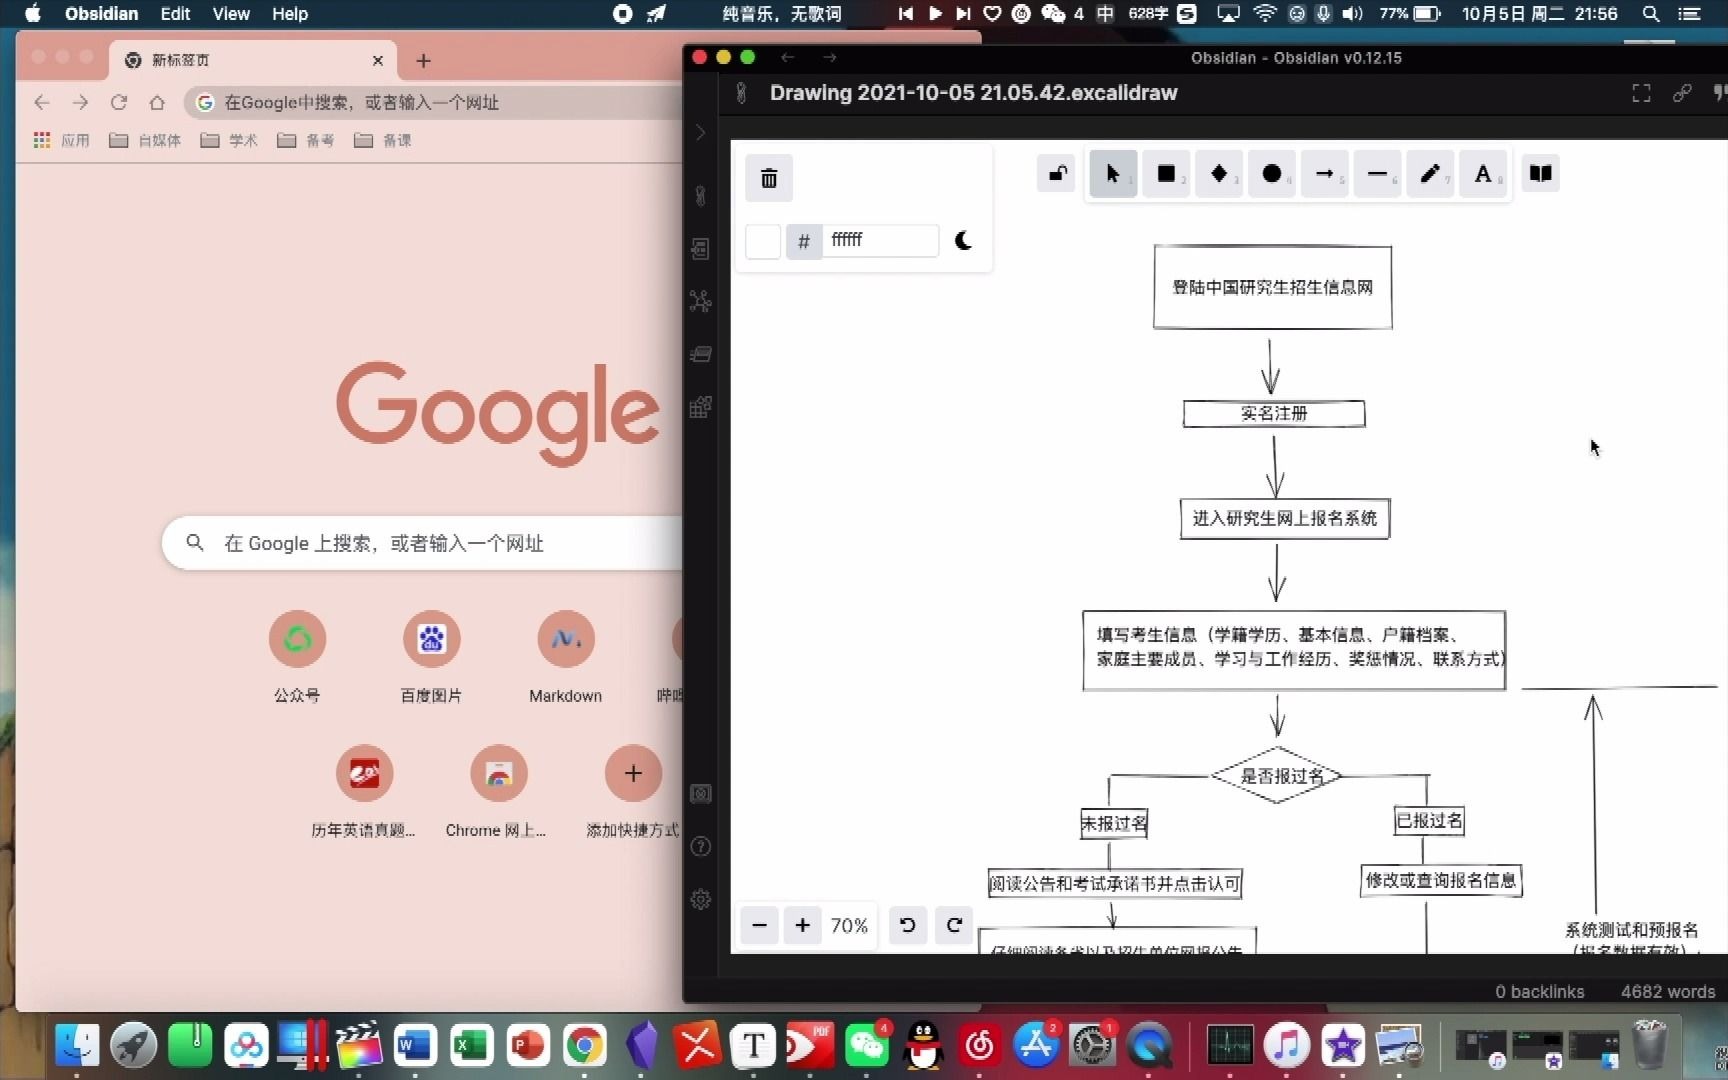1728x1080 pixels.
Task: Toggle fullscreen for the Excalidraw drawing
Action: click(x=1641, y=93)
